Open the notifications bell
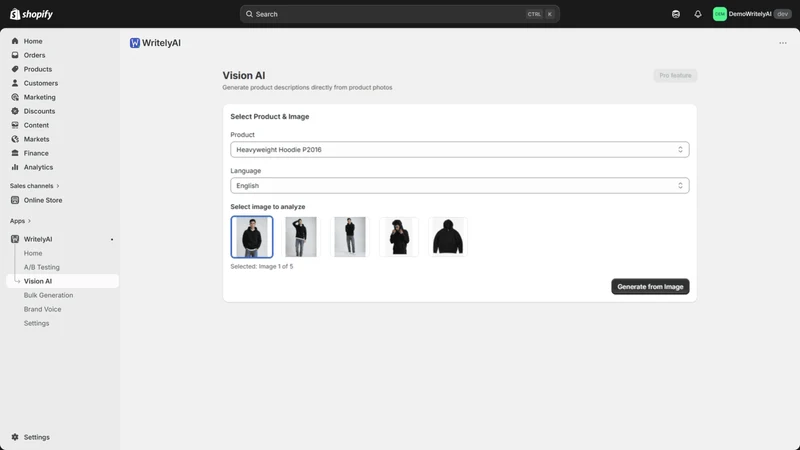 [x=697, y=14]
